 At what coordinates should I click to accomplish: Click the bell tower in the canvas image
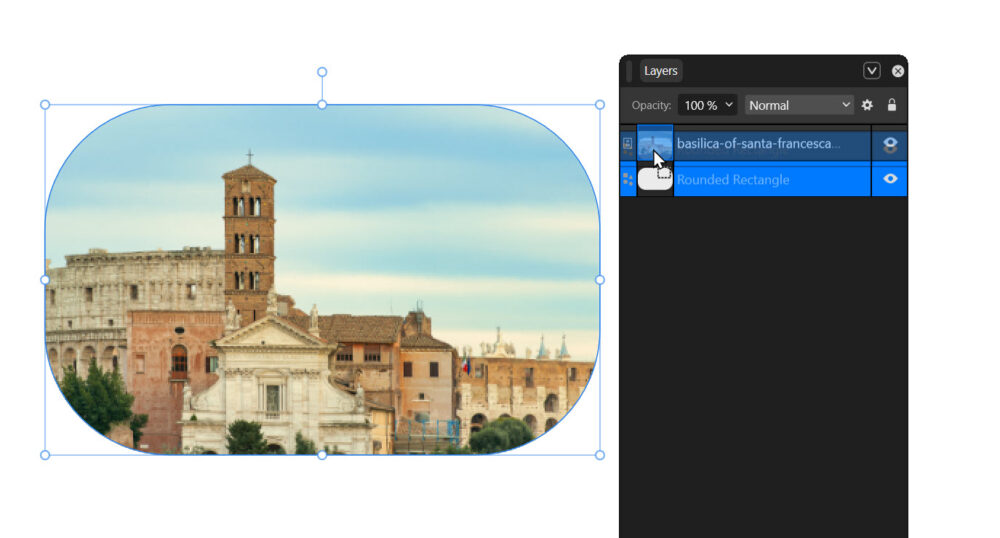tap(249, 235)
